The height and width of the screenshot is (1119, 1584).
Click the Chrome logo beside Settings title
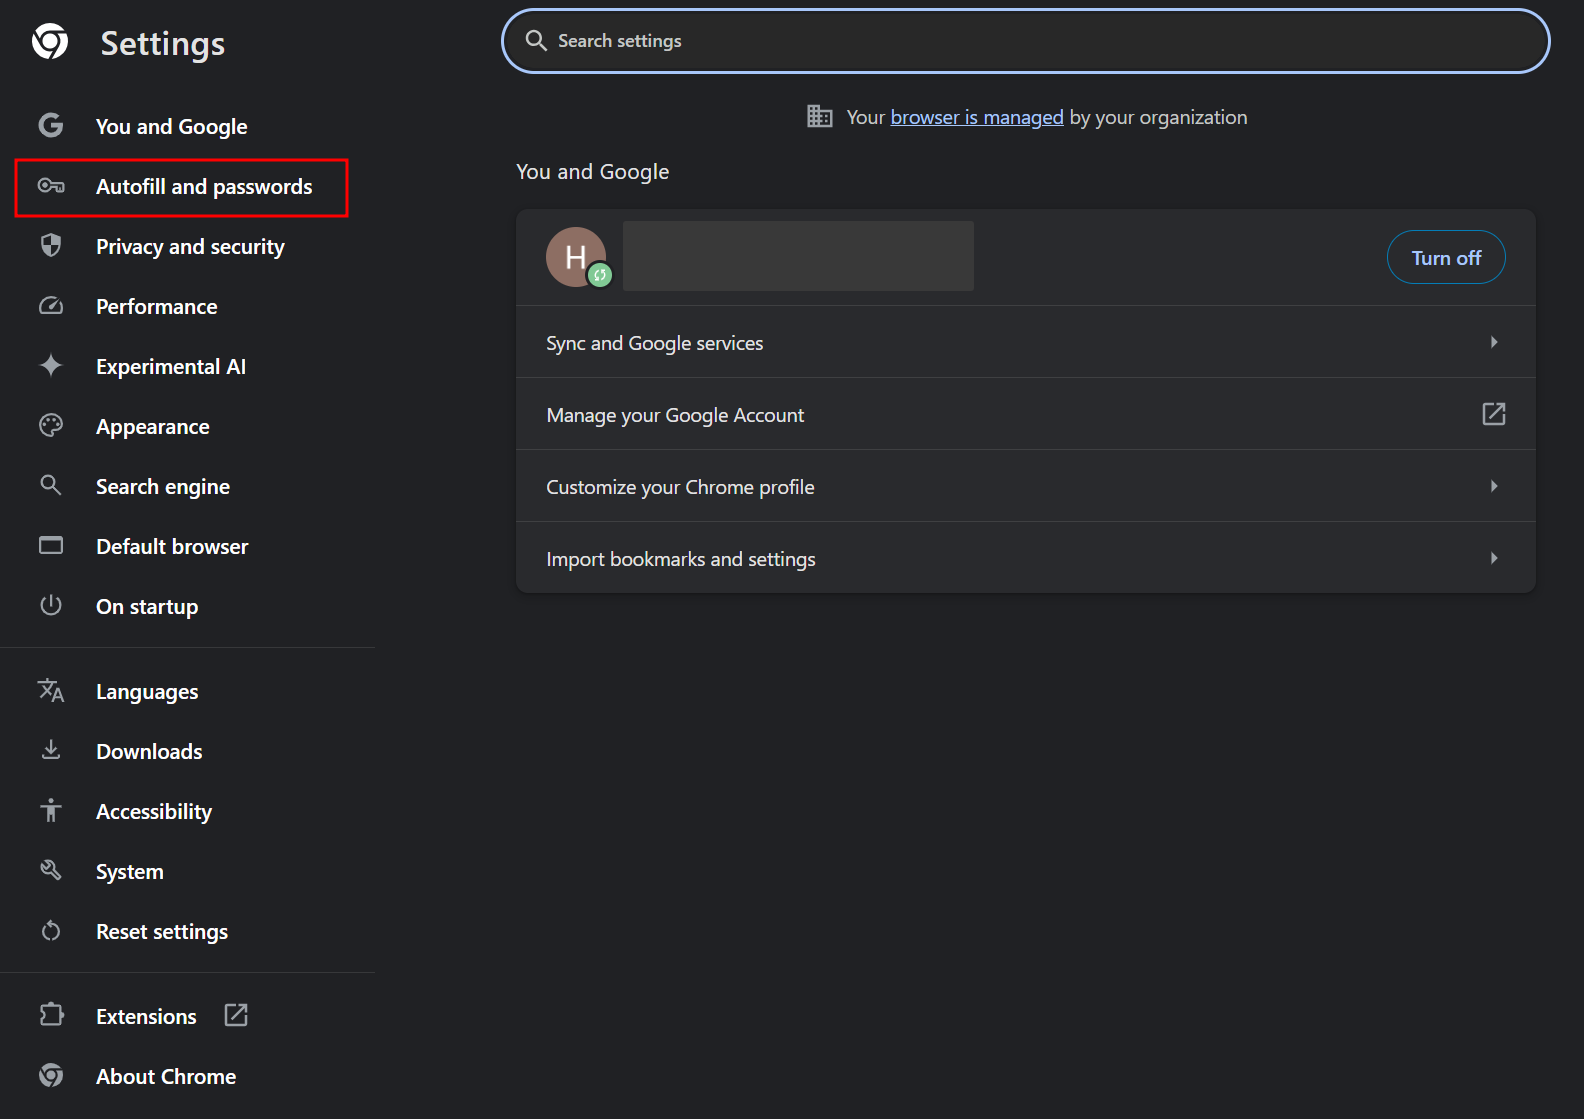(x=50, y=42)
